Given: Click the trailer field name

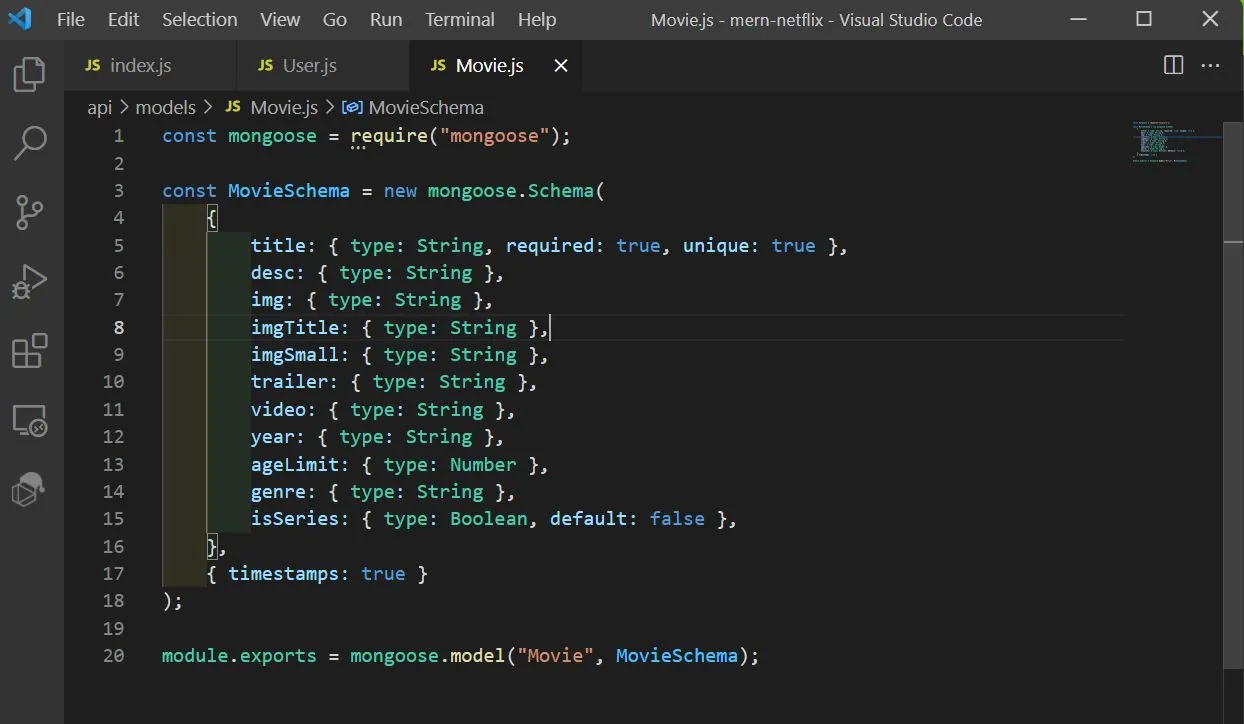Looking at the screenshot, I should (x=290, y=382).
